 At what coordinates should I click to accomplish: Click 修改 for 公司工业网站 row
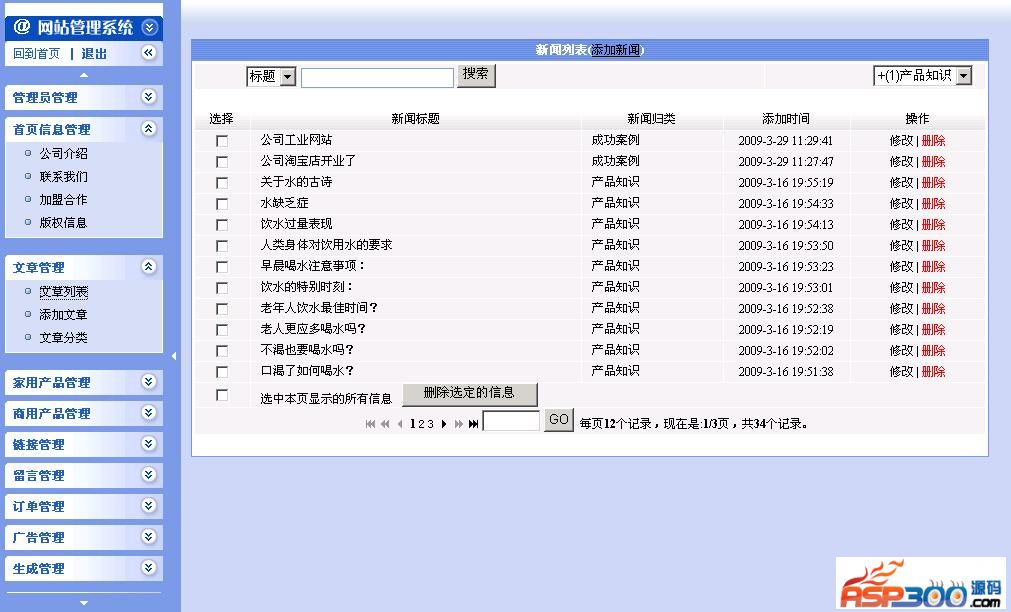click(901, 141)
